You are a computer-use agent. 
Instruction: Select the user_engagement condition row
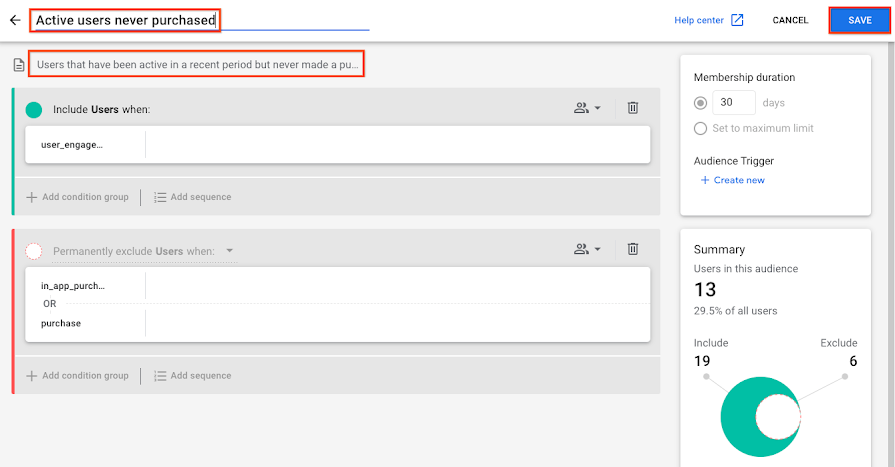tap(337, 145)
